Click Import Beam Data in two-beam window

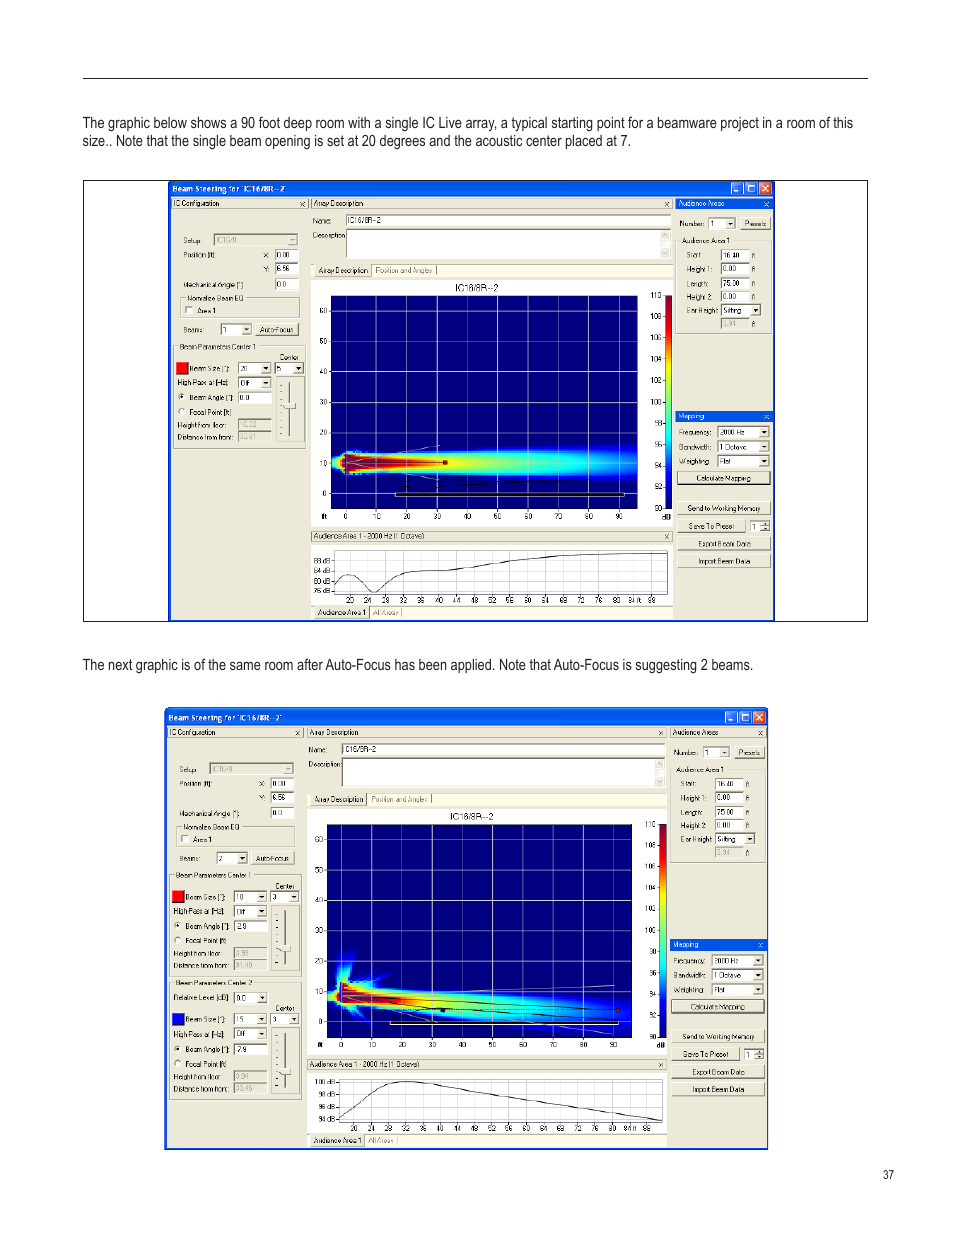[718, 1090]
